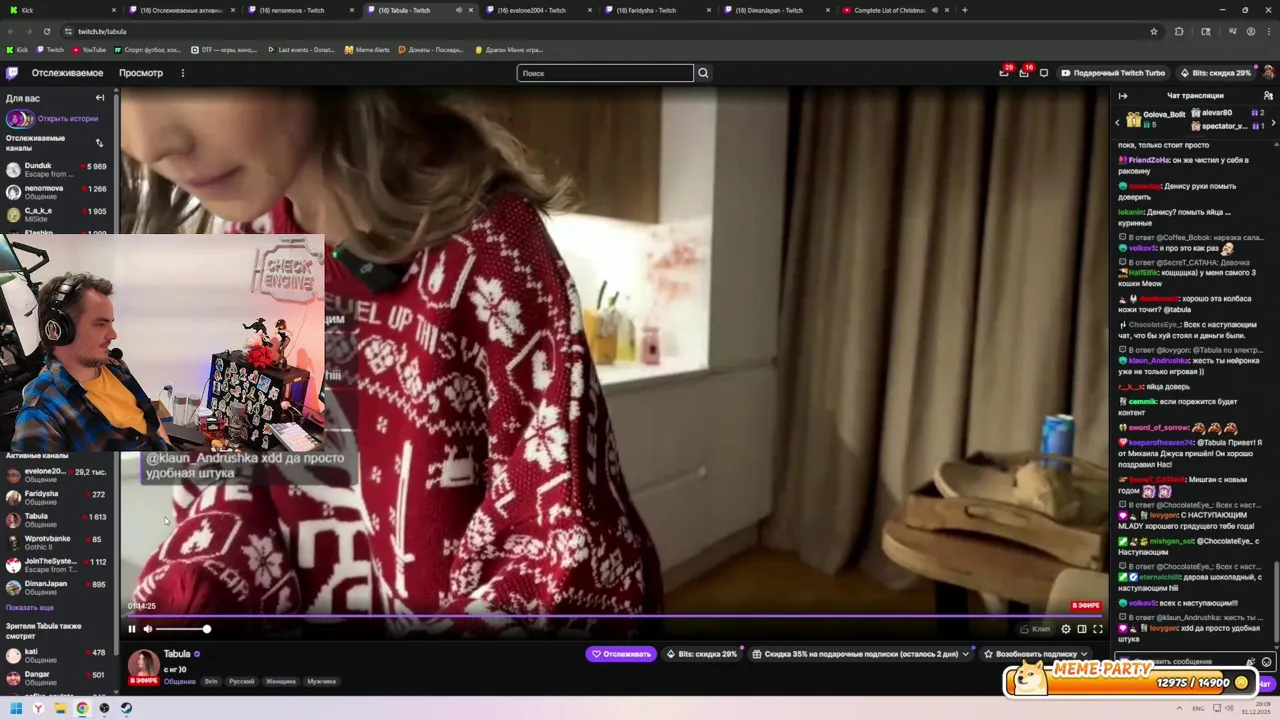Switch to the nenormova - Twitch tab

300,10
